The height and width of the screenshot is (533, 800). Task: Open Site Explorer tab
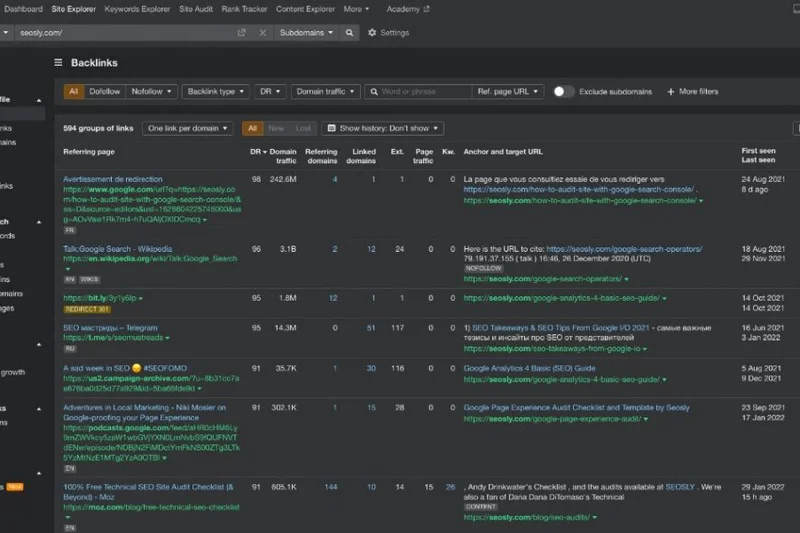coord(73,9)
